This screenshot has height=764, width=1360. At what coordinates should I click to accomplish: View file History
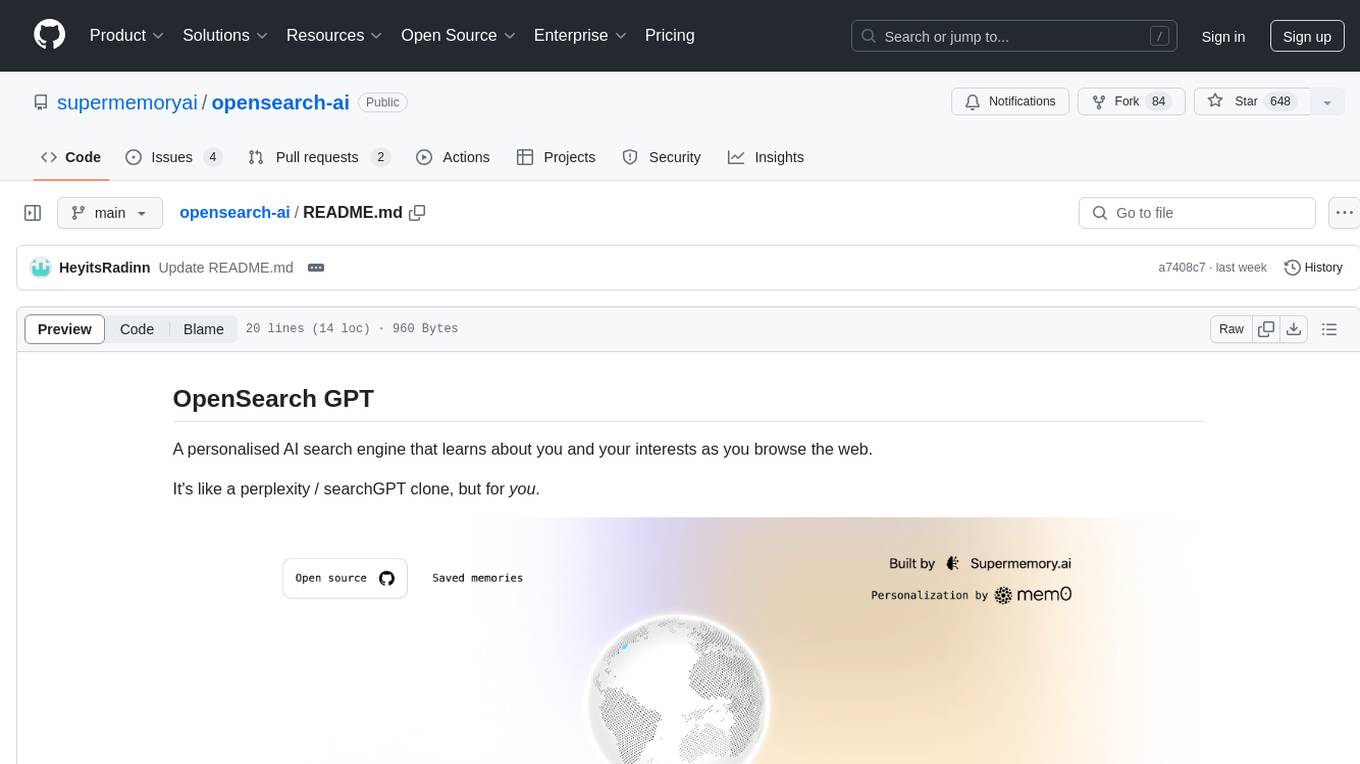point(1313,267)
